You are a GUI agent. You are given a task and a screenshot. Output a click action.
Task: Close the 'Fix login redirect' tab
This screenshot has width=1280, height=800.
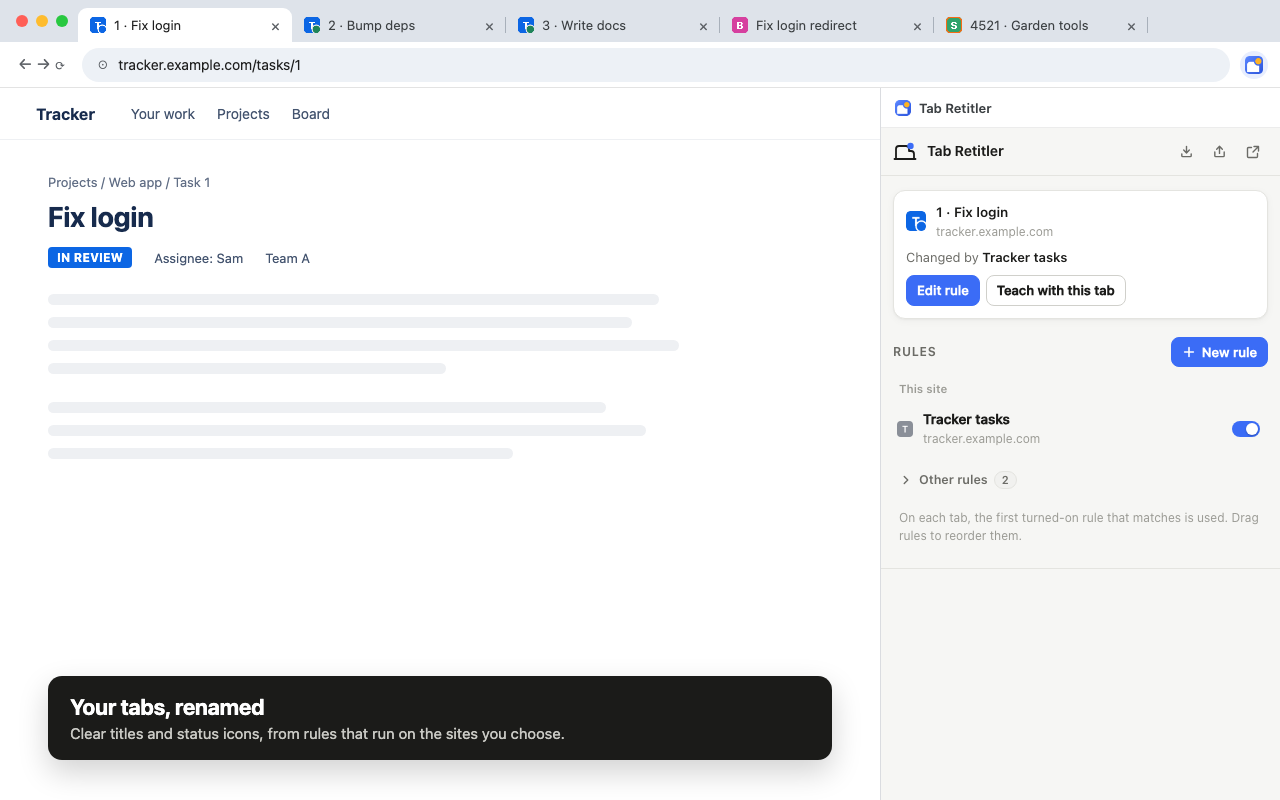tap(917, 26)
